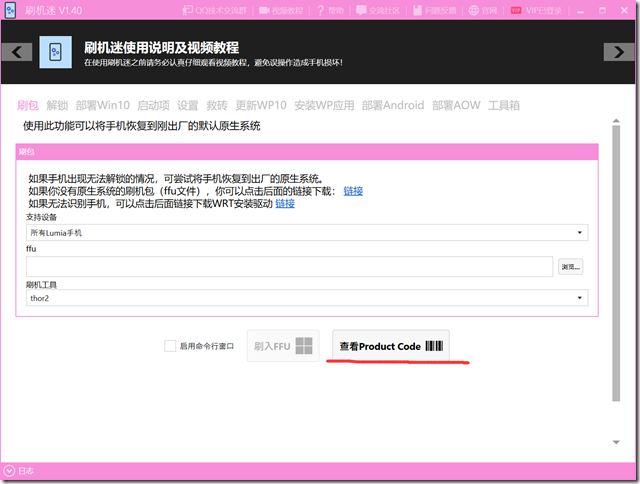Expand the 日志 log panel
Screen dimensions: 640x484
click(x=10, y=471)
